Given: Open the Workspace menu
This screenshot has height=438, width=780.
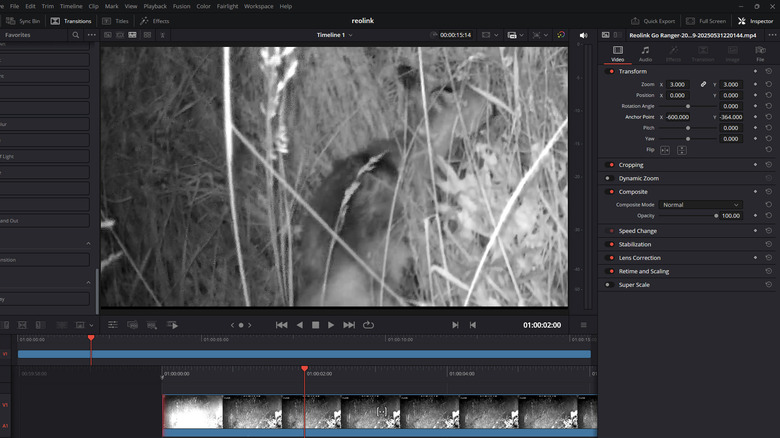Looking at the screenshot, I should click(259, 6).
